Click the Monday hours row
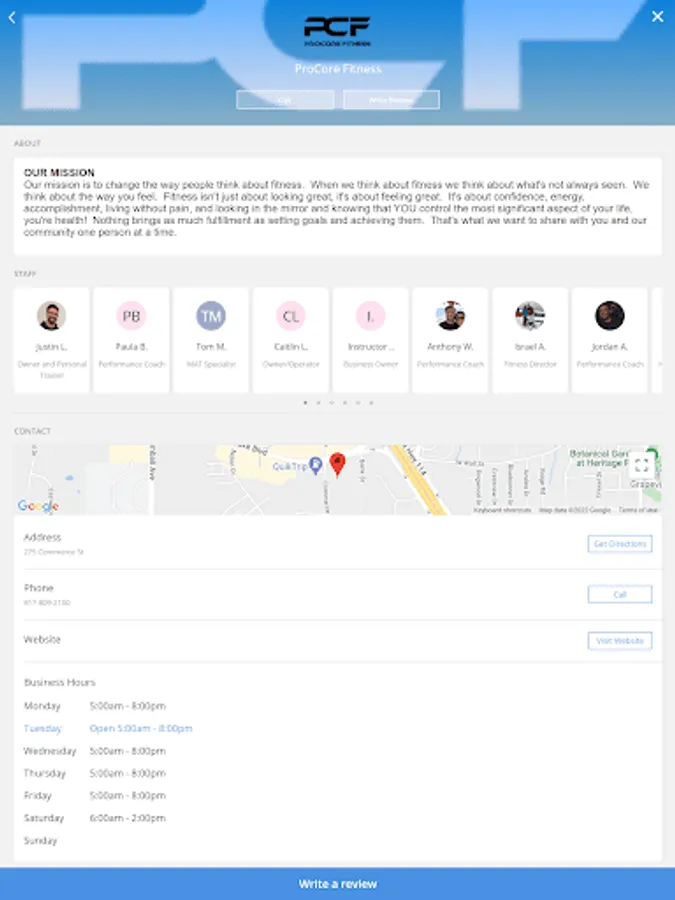 (95, 706)
